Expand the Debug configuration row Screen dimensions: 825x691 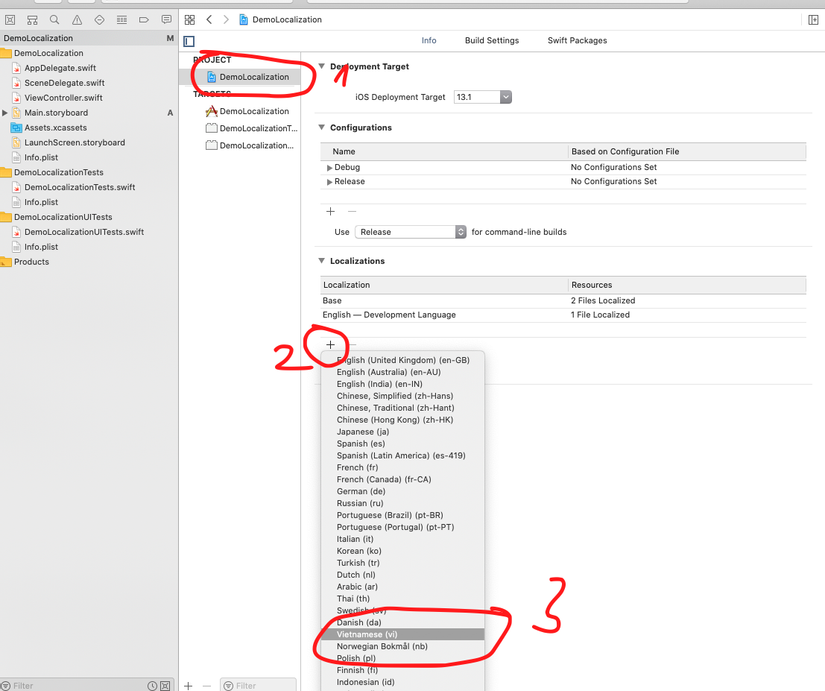pyautogui.click(x=329, y=167)
